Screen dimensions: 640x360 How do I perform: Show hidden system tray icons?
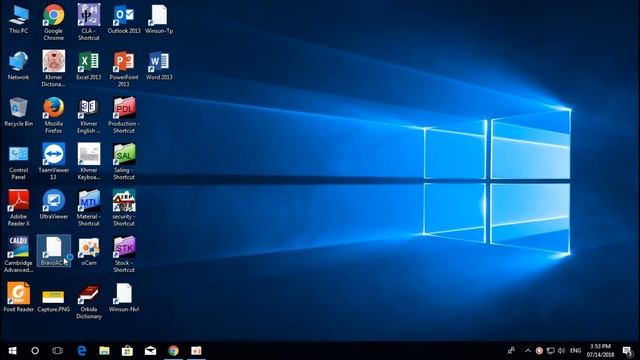[528, 351]
